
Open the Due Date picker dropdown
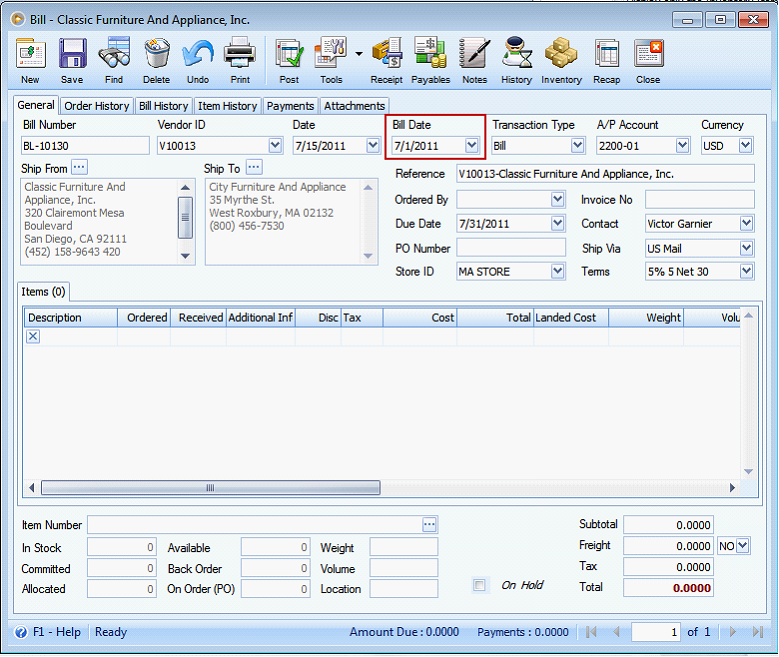(x=557, y=223)
